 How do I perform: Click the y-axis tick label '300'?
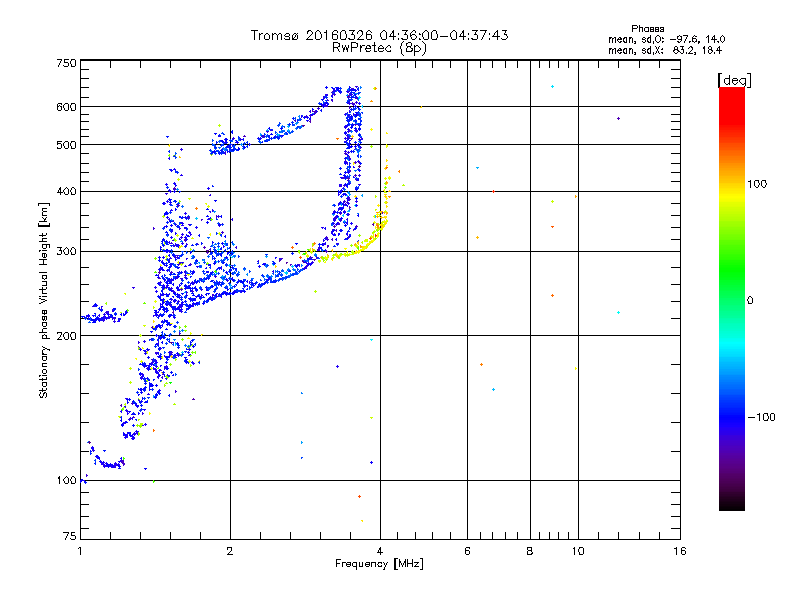click(66, 252)
